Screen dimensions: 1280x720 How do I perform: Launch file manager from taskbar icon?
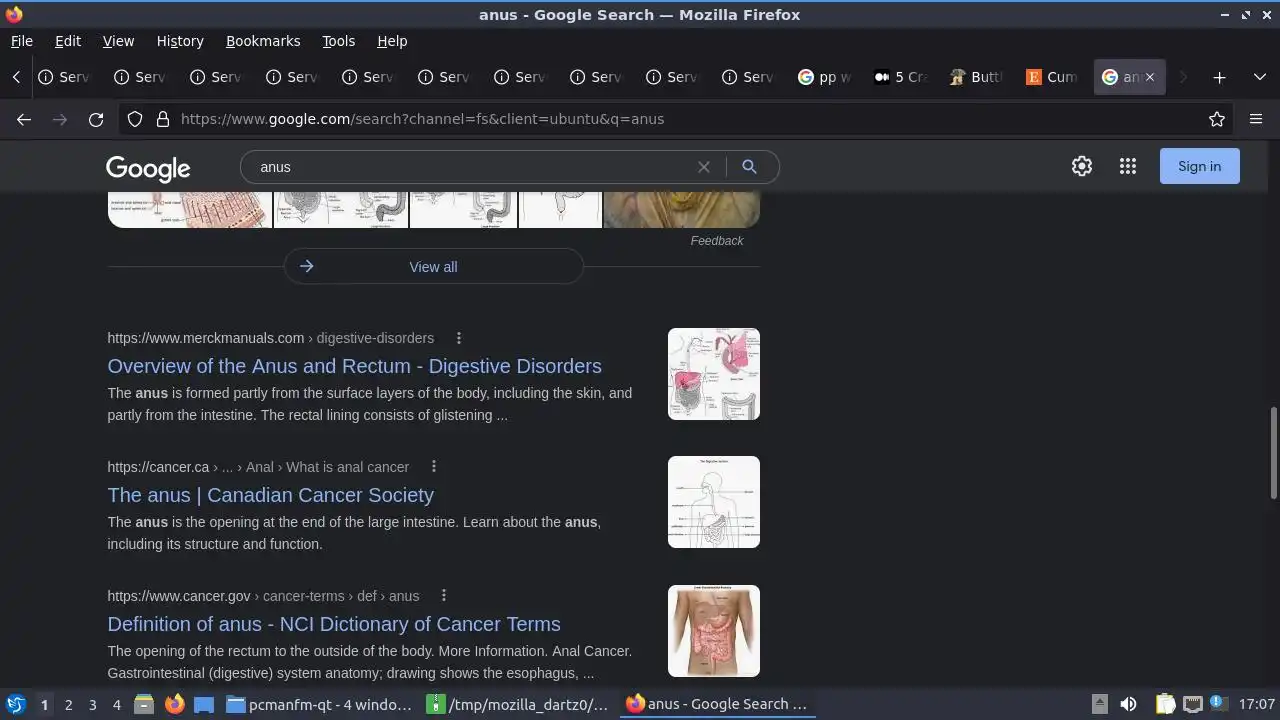pyautogui.click(x=144, y=704)
